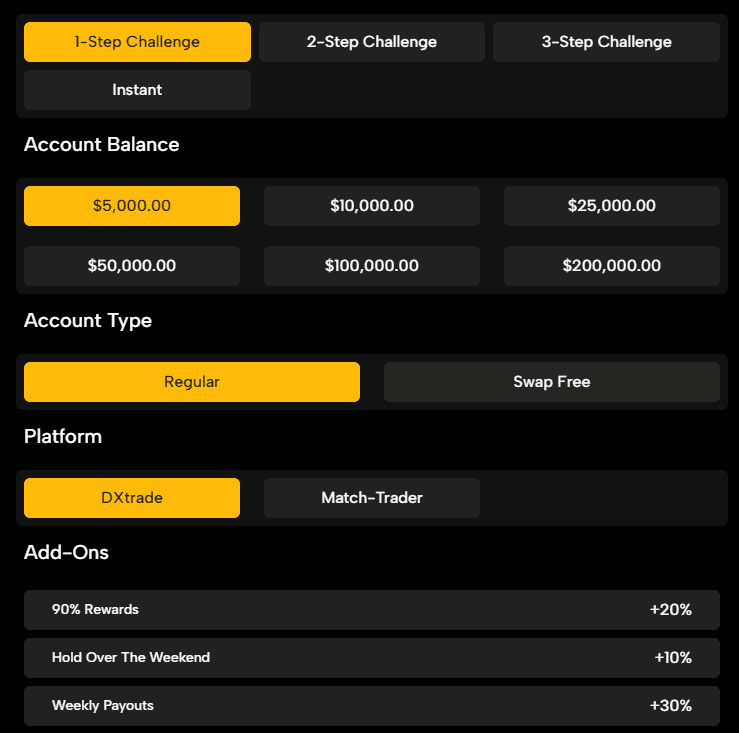The width and height of the screenshot is (739, 733).
Task: Select the Match-Trader platform
Action: tap(371, 498)
